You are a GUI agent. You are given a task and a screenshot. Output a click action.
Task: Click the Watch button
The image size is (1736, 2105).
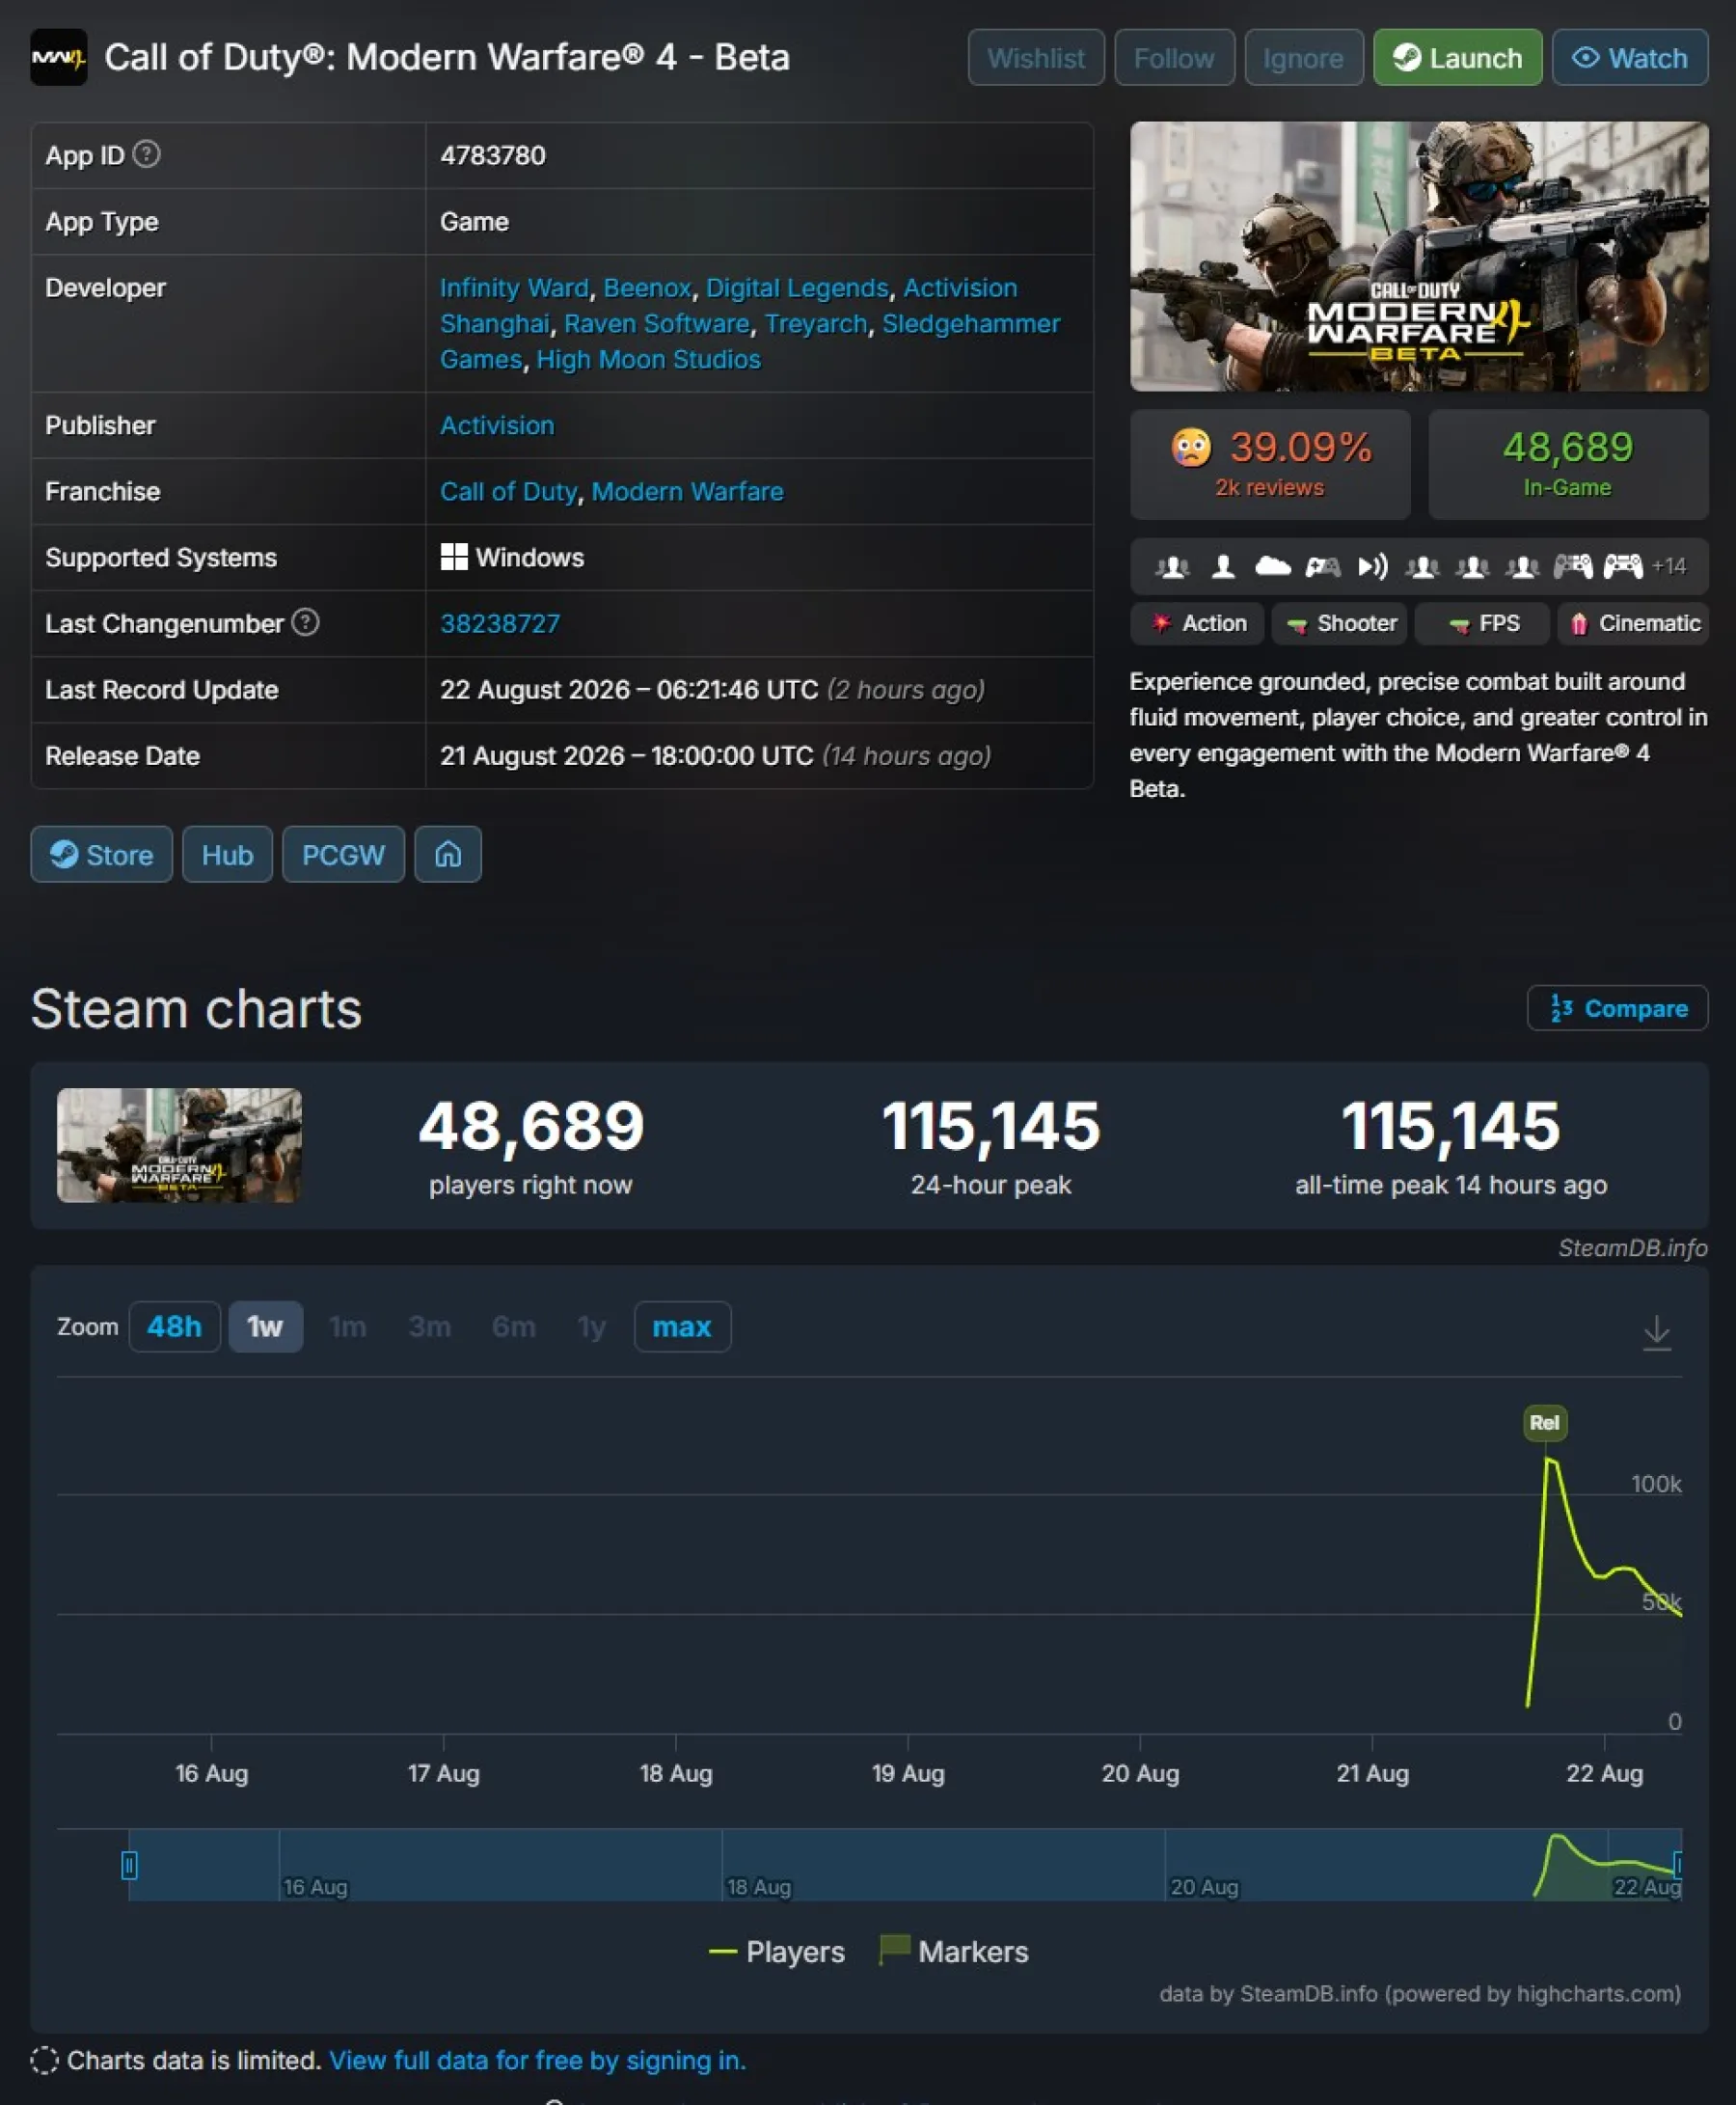pos(1629,58)
